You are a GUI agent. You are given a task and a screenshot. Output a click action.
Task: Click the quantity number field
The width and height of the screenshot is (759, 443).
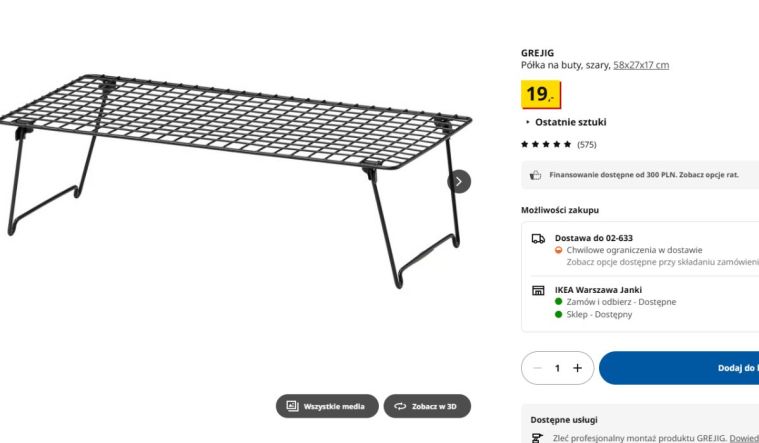pyautogui.click(x=558, y=368)
